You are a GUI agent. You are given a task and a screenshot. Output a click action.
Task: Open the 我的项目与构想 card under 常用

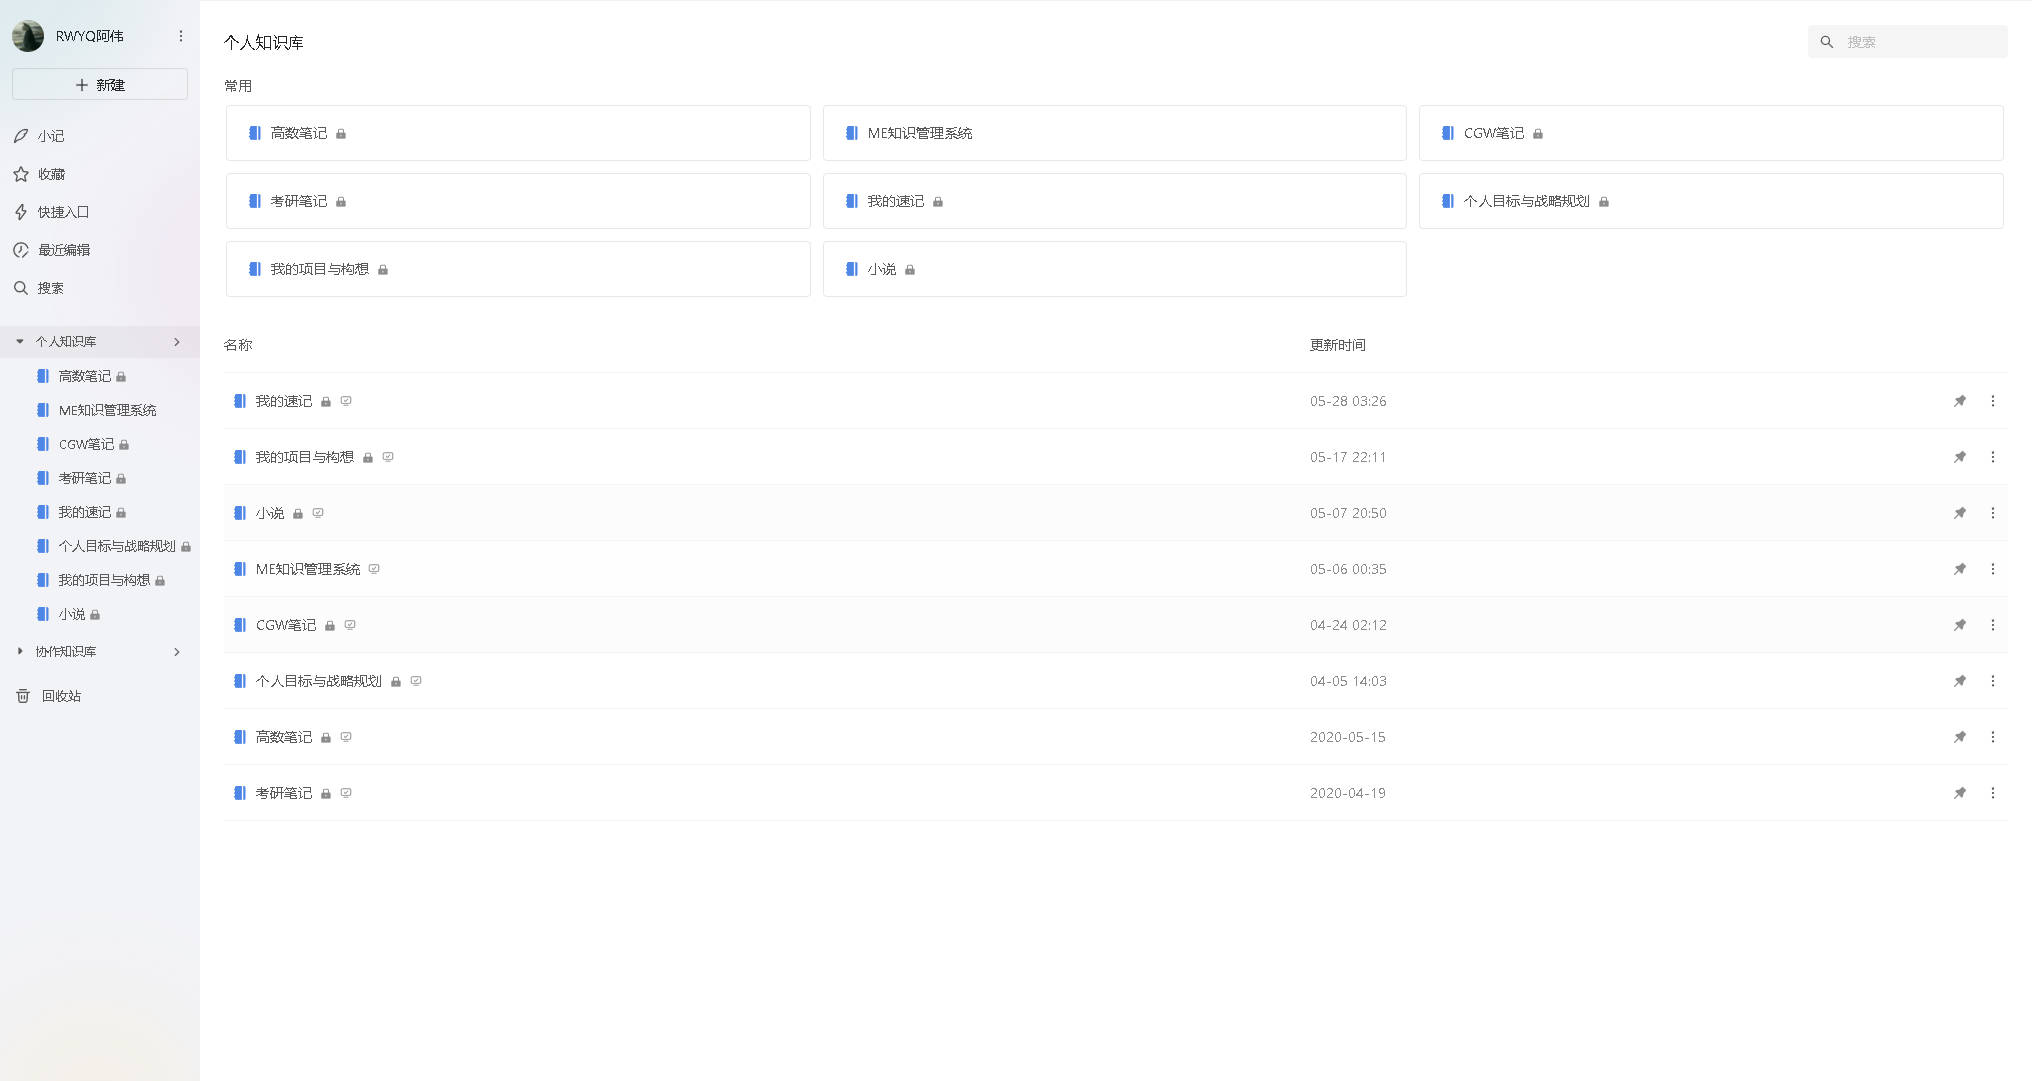pyautogui.click(x=517, y=269)
